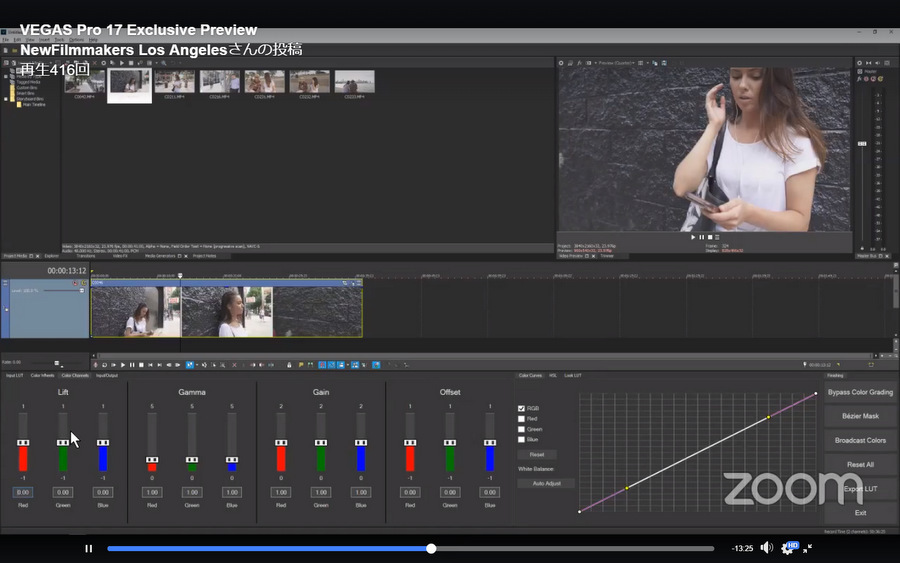Enable the Green curve checkbox
The width and height of the screenshot is (900, 563).
[521, 429]
